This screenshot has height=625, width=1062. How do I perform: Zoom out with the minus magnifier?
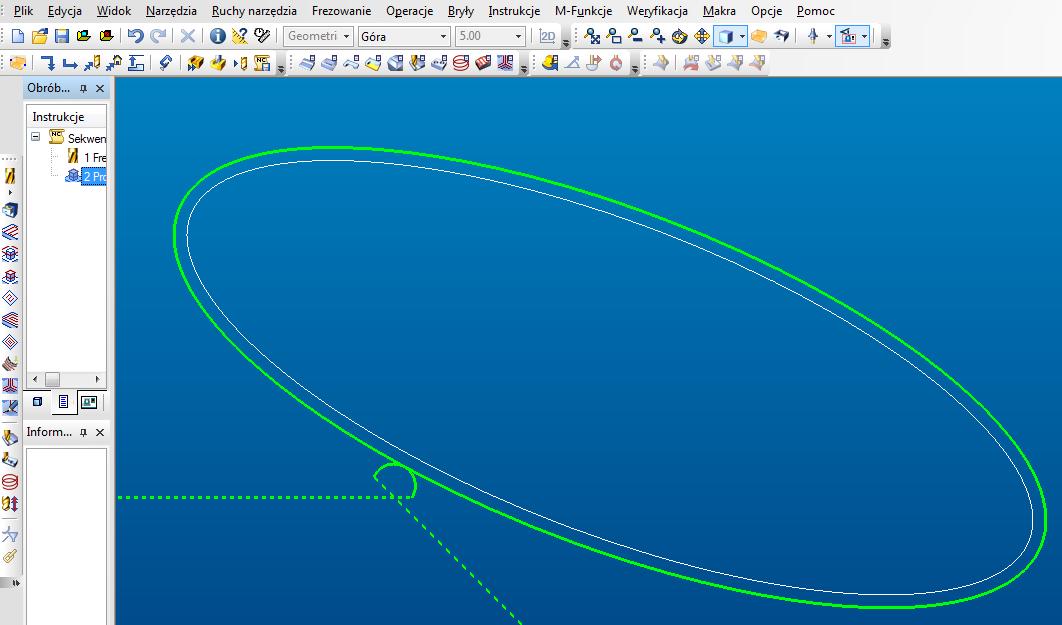click(635, 37)
